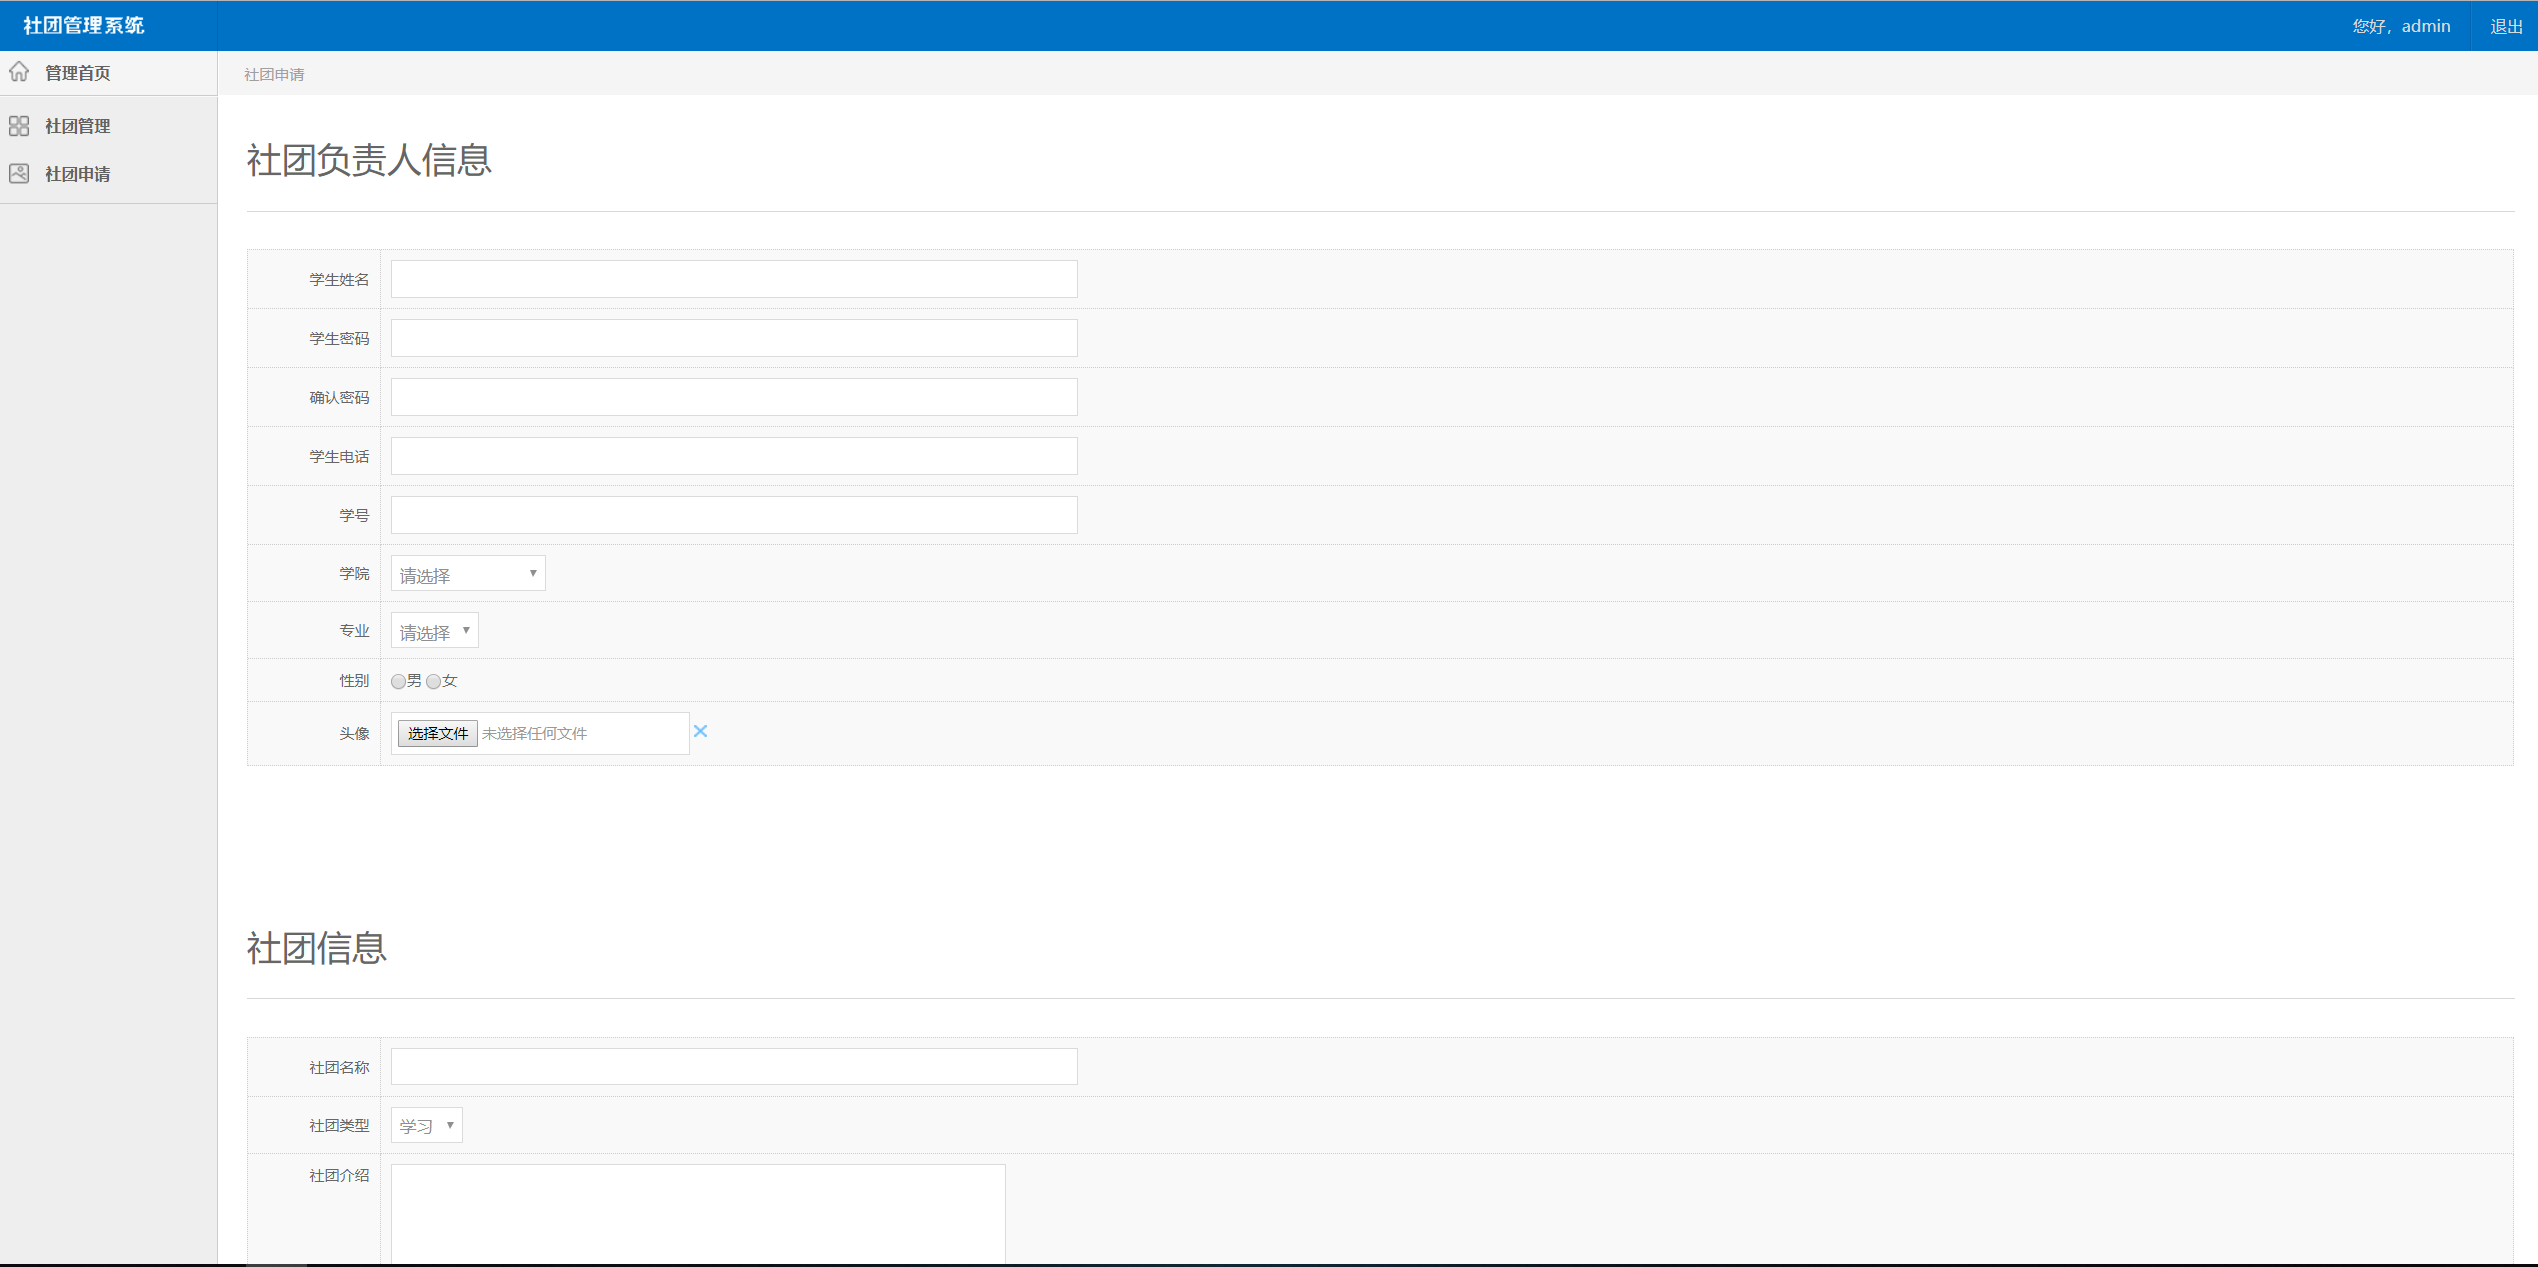The image size is (2538, 1267).
Task: Open 管理首页 in the sidebar
Action: [77, 73]
